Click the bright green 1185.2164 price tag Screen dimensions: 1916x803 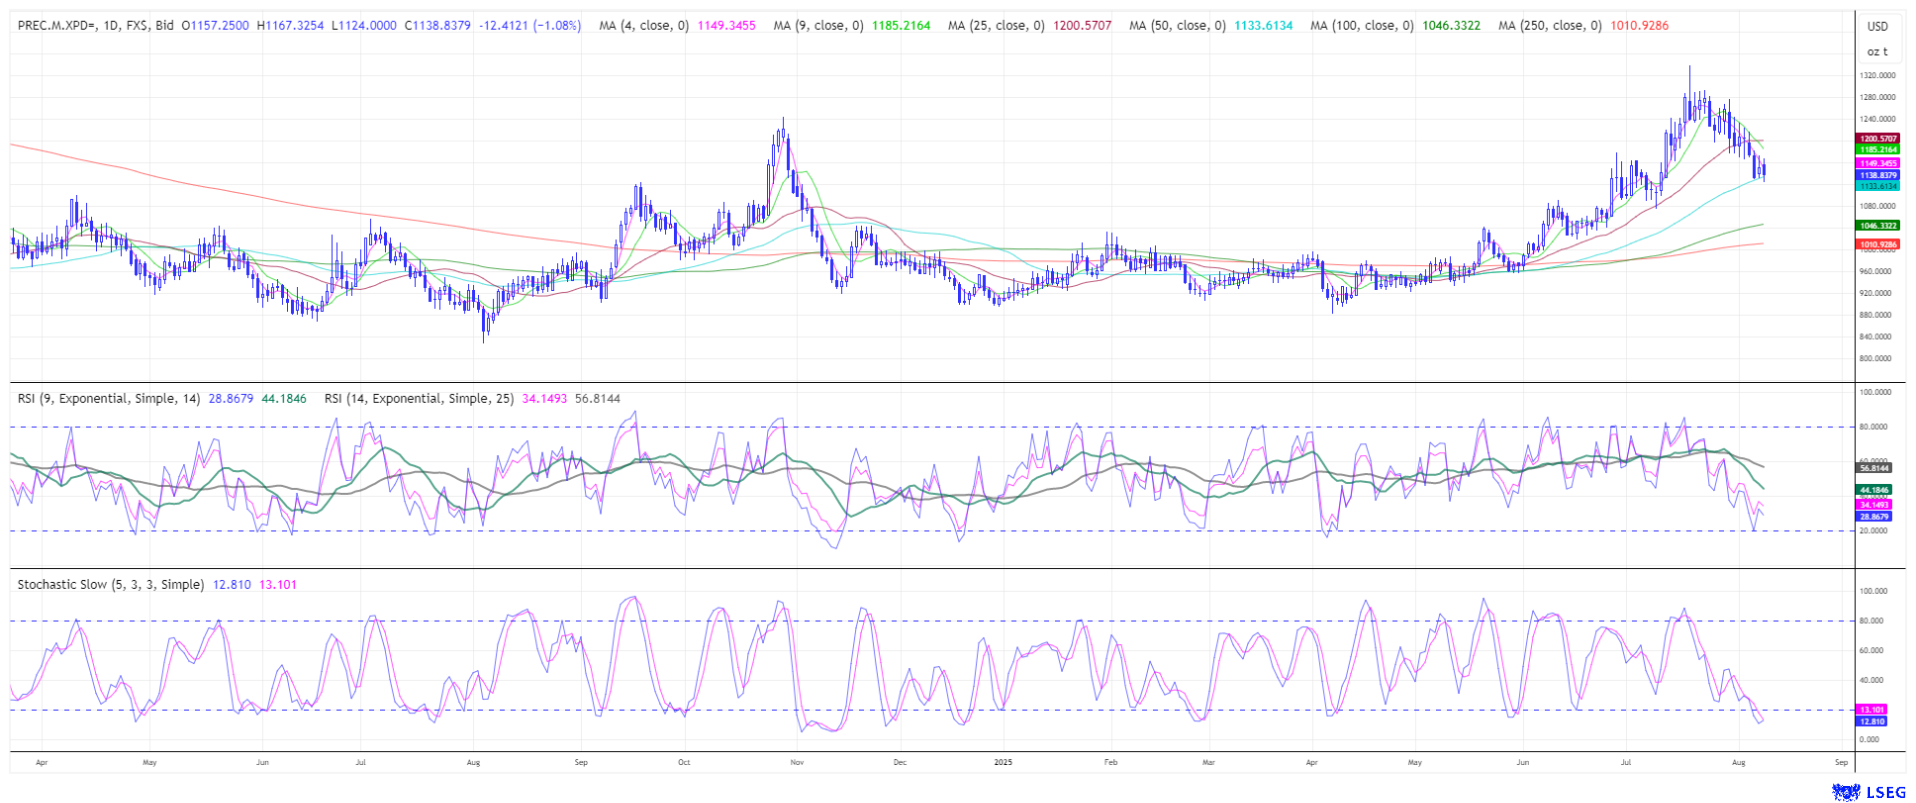point(1877,150)
